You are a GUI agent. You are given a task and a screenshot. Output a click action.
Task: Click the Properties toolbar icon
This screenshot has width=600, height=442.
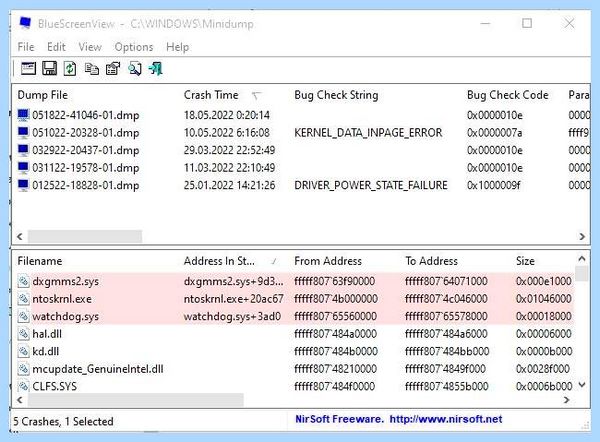click(113, 69)
